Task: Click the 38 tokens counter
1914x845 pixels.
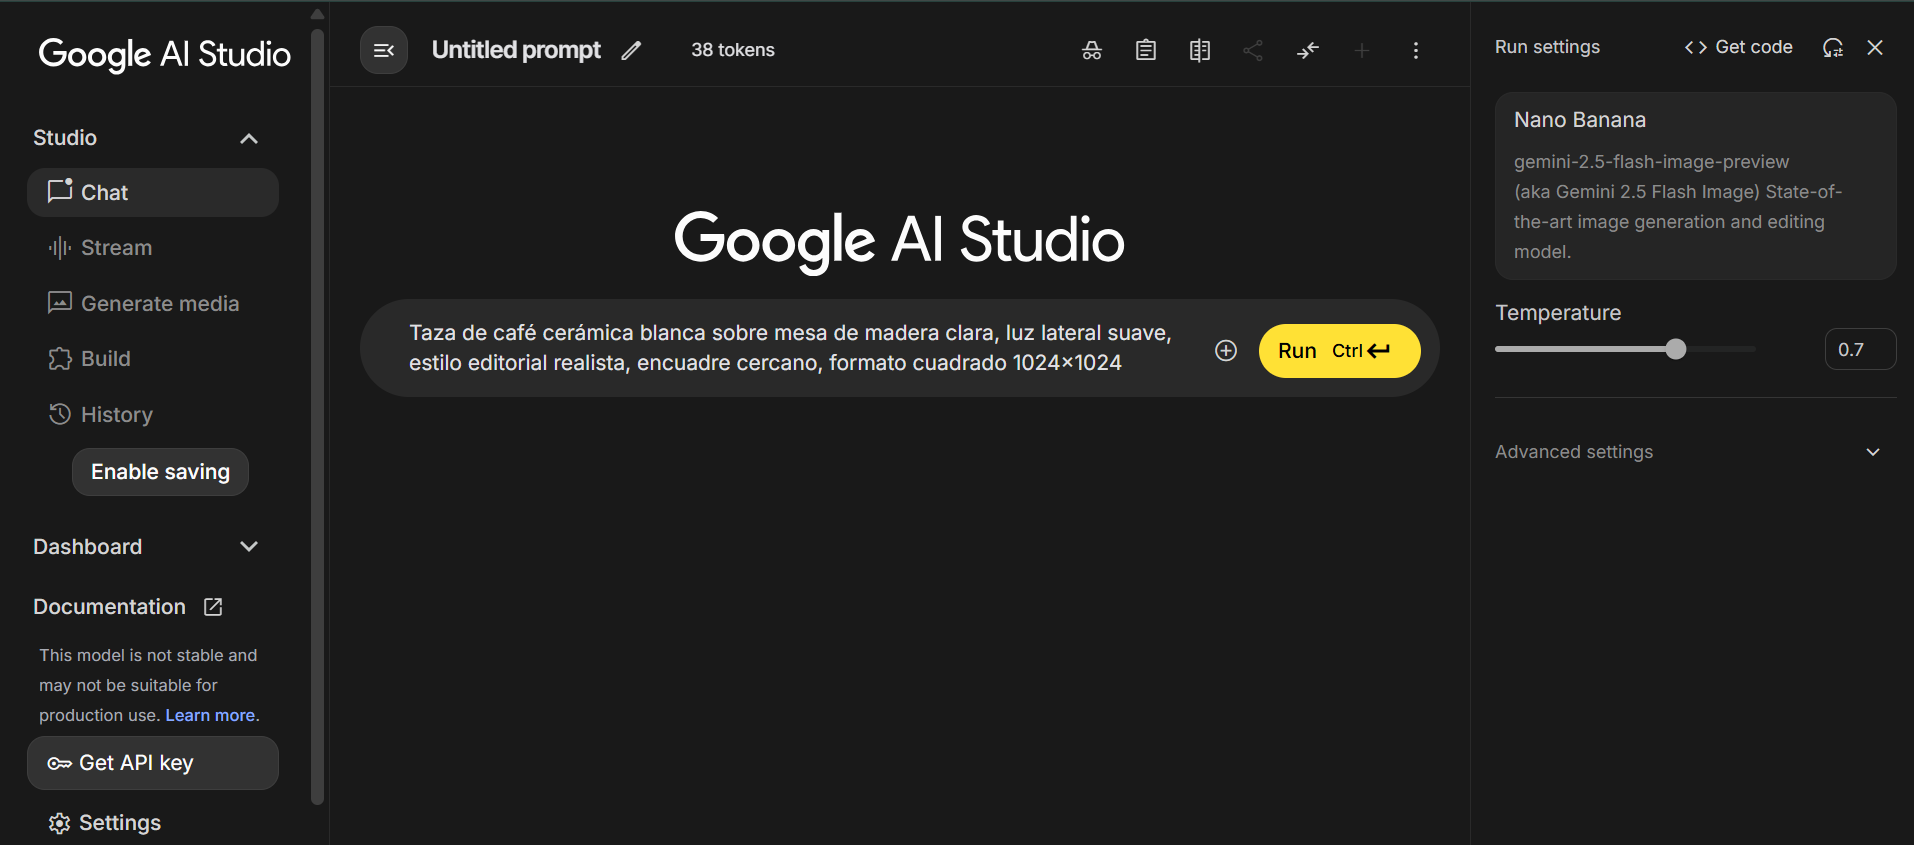Action: (x=733, y=50)
